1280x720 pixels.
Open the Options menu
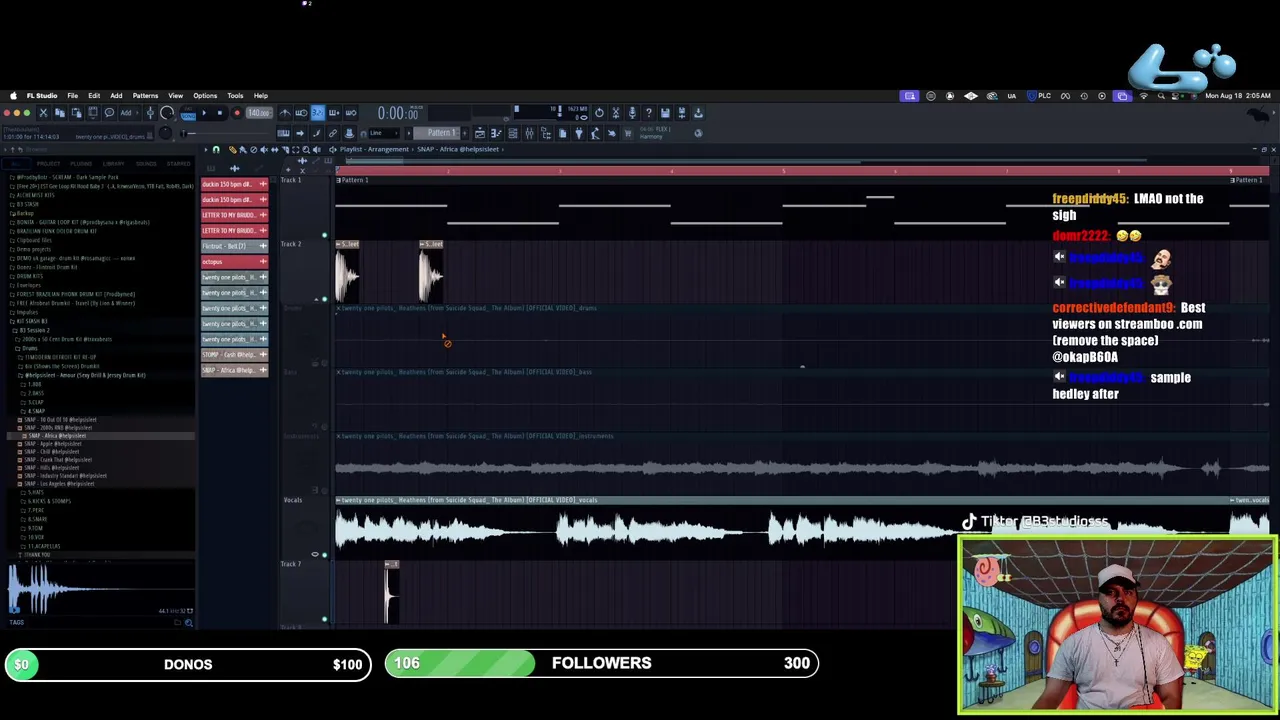point(205,96)
